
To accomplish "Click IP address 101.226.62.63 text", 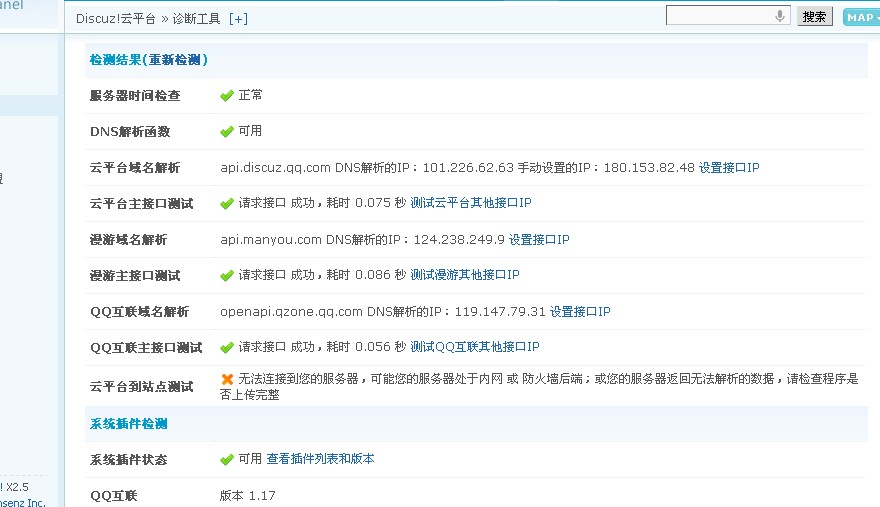I will pos(468,167).
